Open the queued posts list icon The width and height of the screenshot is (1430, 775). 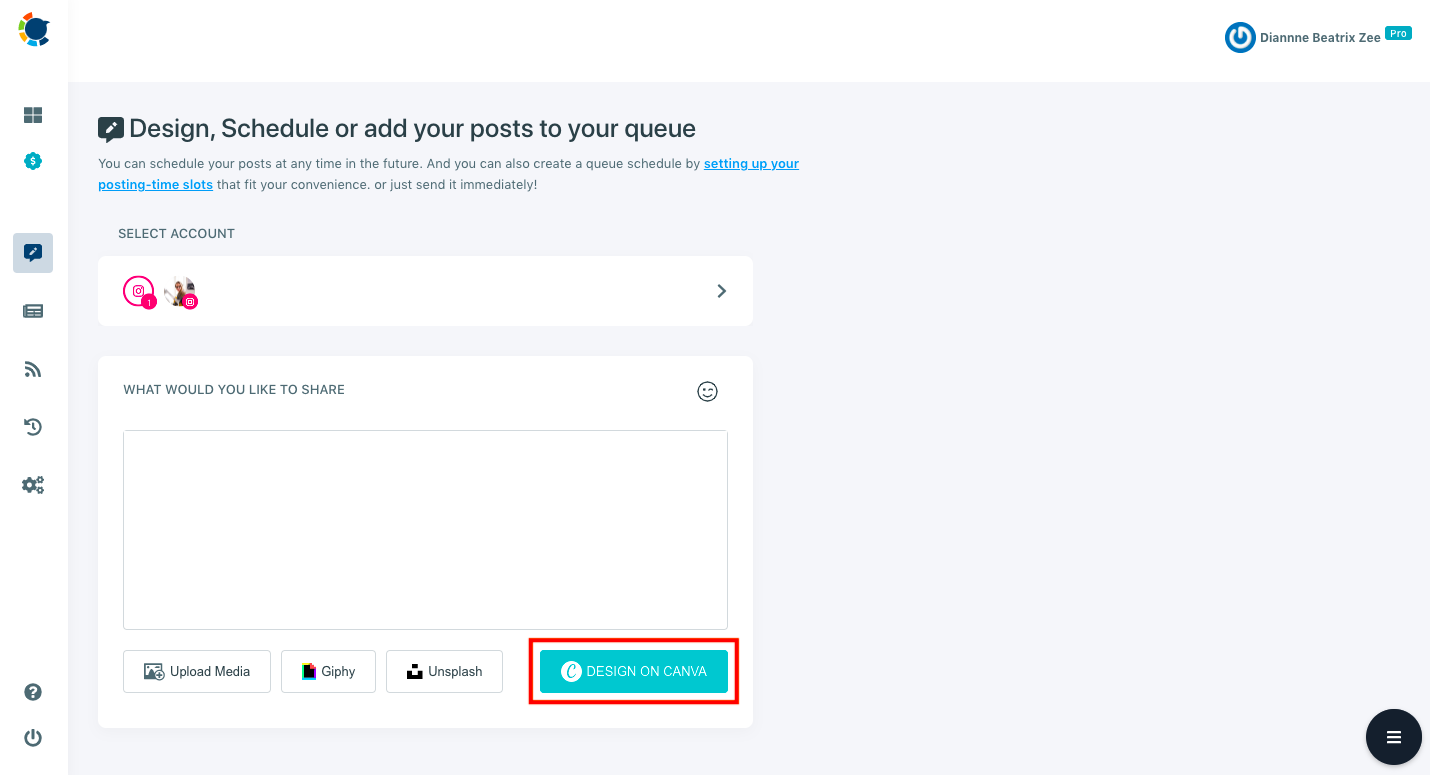[x=32, y=311]
